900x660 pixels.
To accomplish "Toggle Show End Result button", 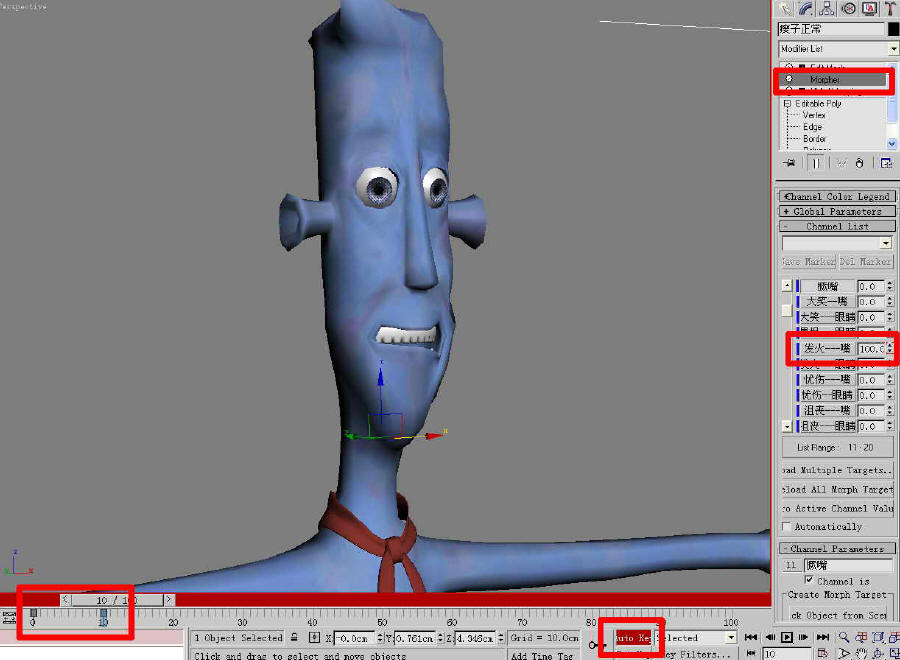I will click(816, 164).
